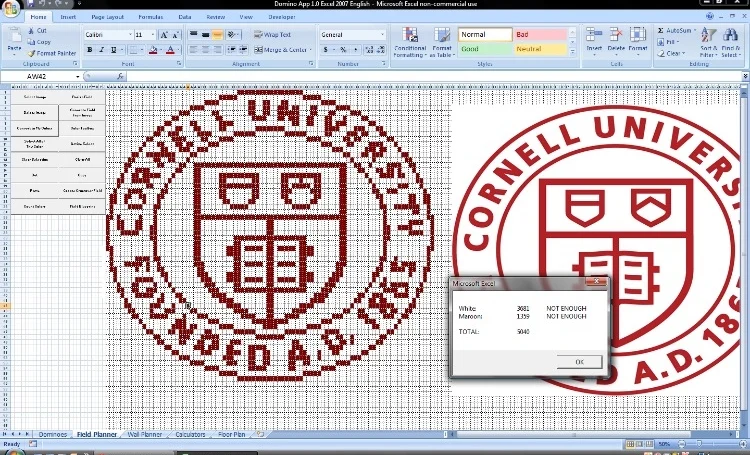Apply the Bad cell style

coord(540,34)
